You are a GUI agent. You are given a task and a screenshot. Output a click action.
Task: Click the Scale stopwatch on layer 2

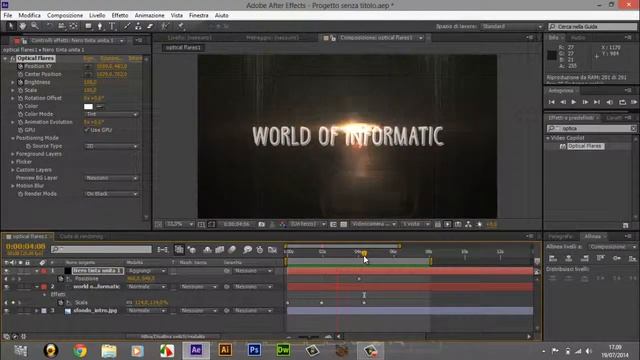tap(61, 302)
